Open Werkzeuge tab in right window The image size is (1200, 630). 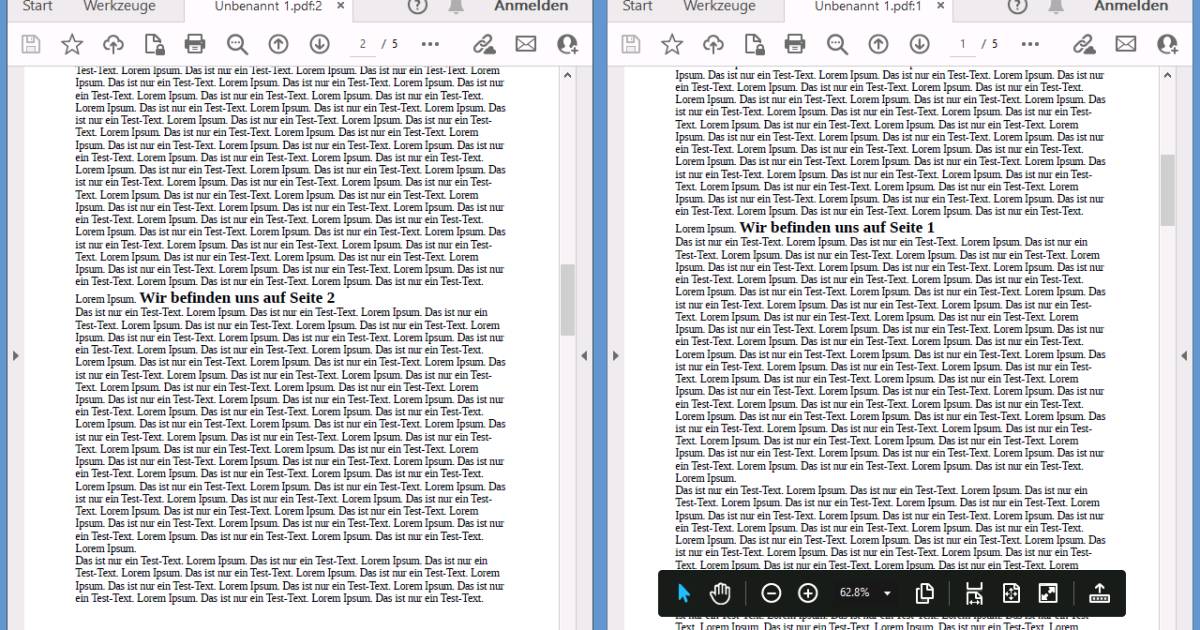pyautogui.click(x=718, y=6)
